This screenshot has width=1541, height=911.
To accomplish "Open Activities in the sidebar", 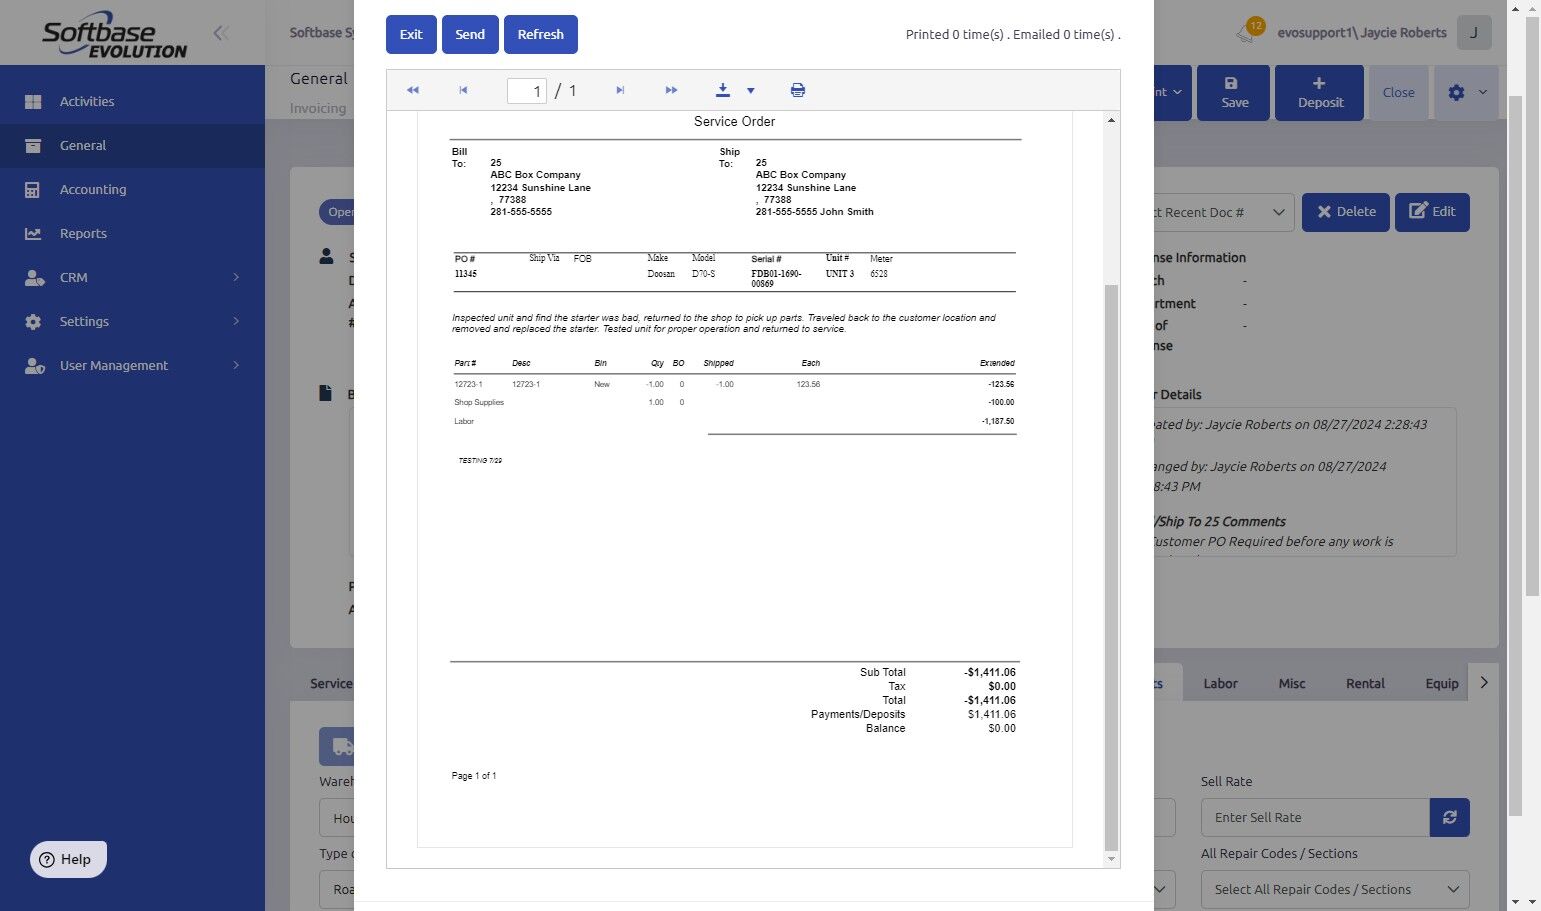I will [x=132, y=101].
